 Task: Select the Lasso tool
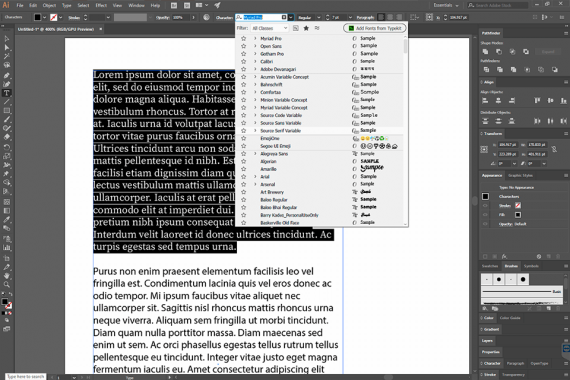7,65
